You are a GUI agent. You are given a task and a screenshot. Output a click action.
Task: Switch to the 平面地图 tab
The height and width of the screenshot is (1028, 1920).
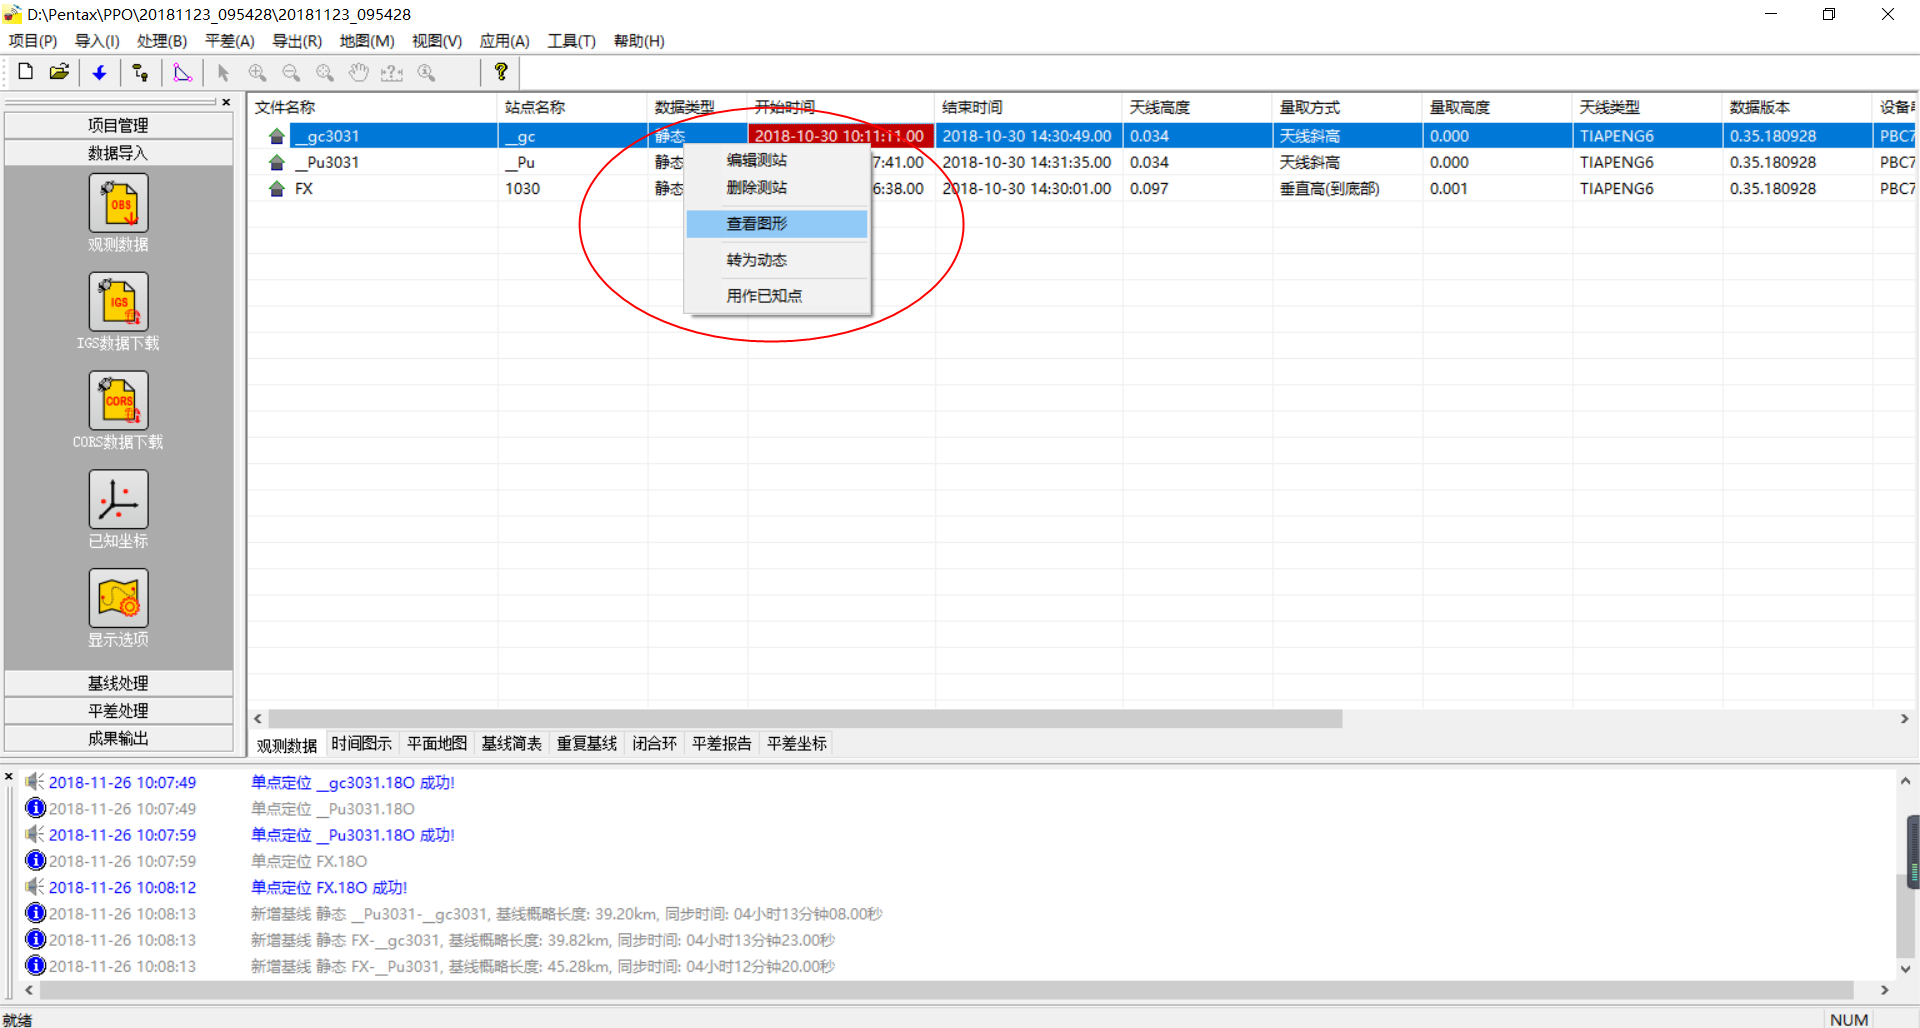436,744
